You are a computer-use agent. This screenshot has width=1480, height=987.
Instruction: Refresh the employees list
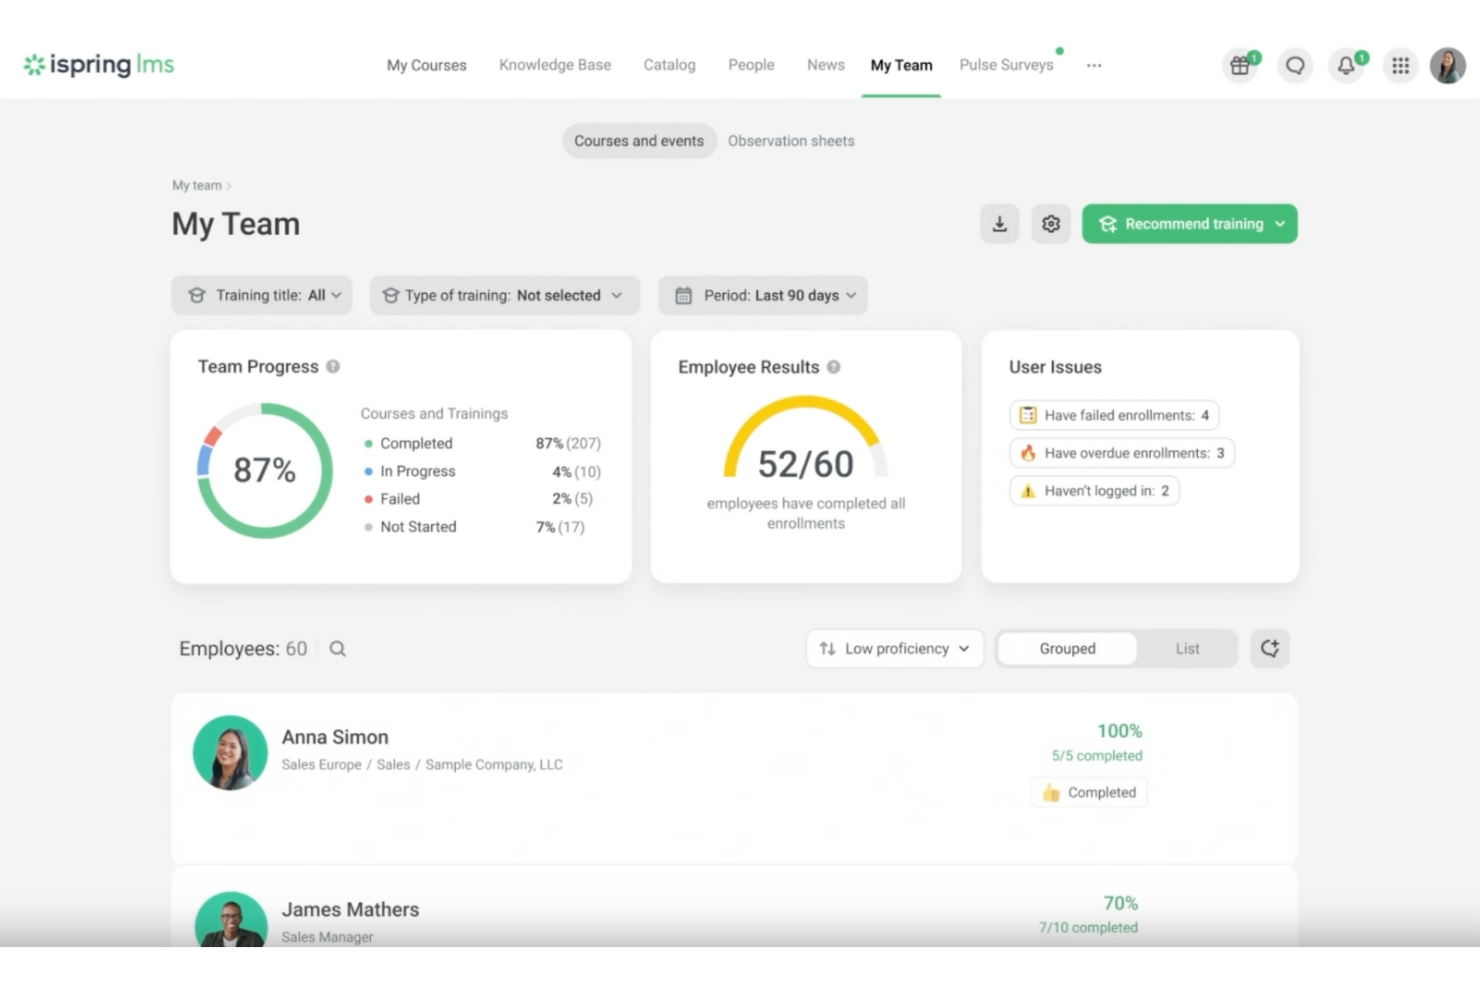[x=1270, y=648]
